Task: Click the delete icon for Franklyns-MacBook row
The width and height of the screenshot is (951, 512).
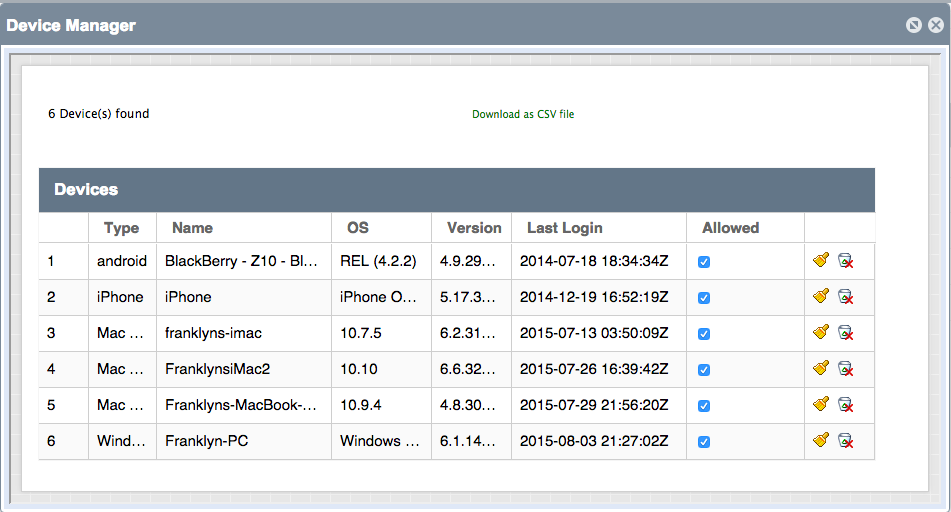Action: [x=845, y=405]
